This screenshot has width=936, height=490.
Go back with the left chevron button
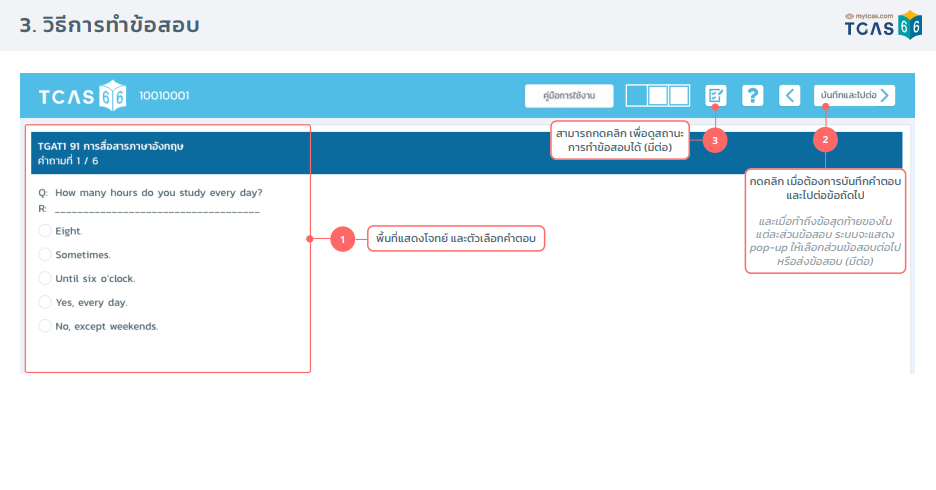click(789, 96)
